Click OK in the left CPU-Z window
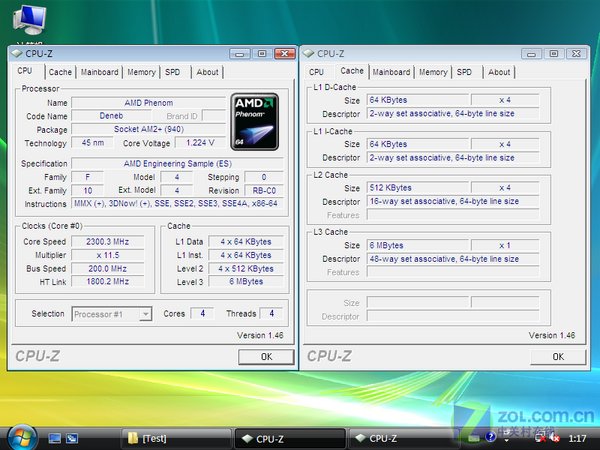600x450 pixels. coord(266,357)
